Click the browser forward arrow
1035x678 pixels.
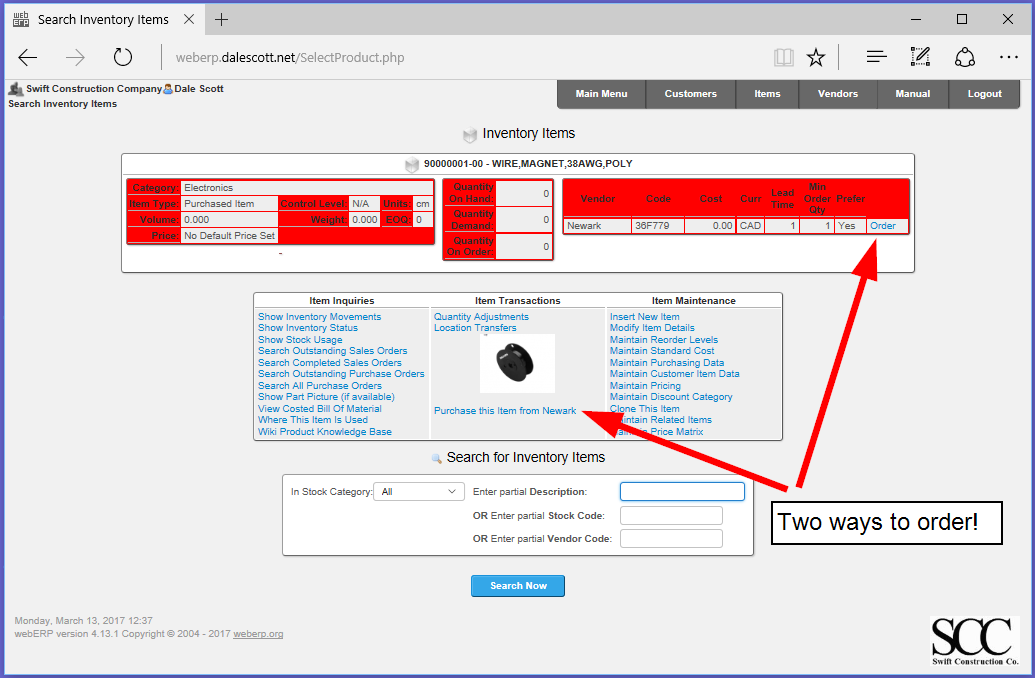pos(75,57)
